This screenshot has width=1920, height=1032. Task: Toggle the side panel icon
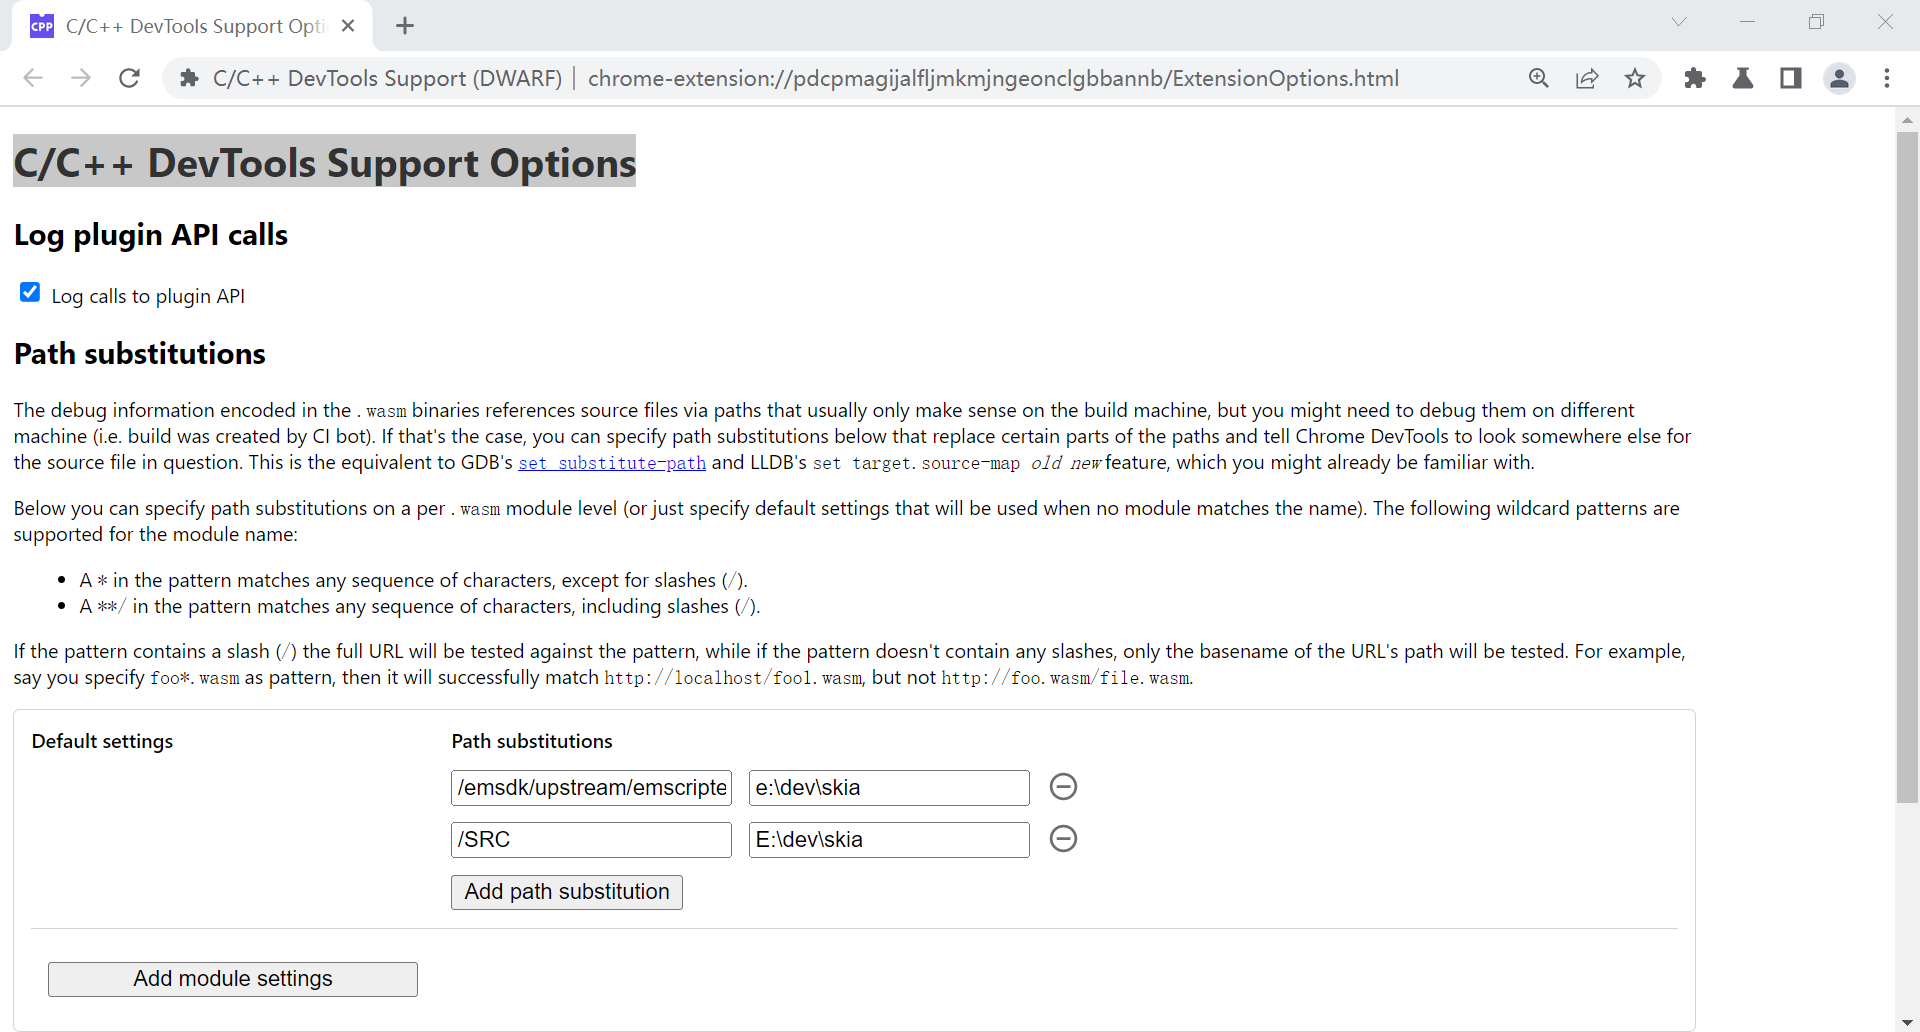pos(1791,78)
